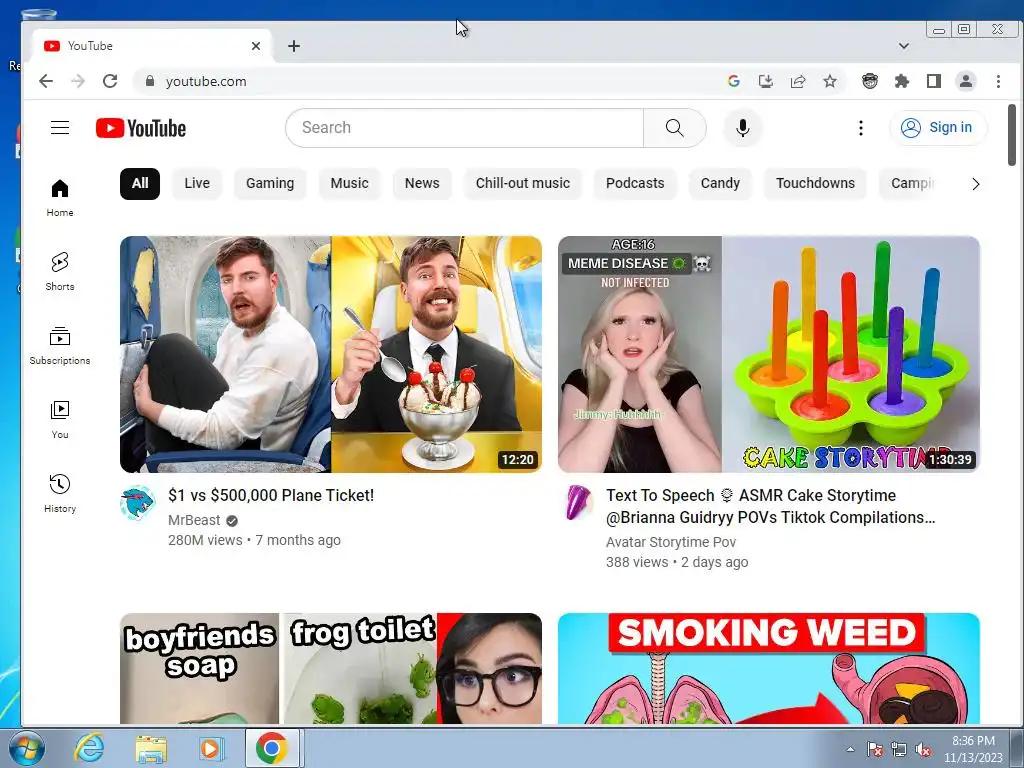Open $1 vs $500,000 Plane Ticket title
The image size is (1024, 768).
point(271,495)
